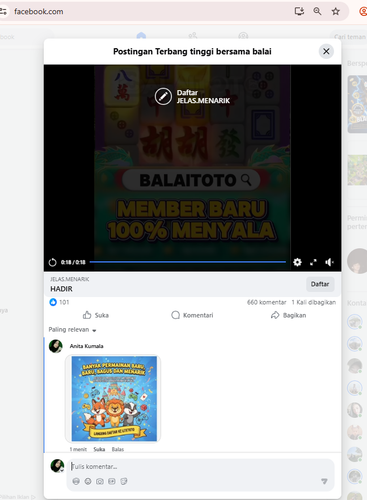Click the facebook.com address bar URL

click(x=39, y=11)
